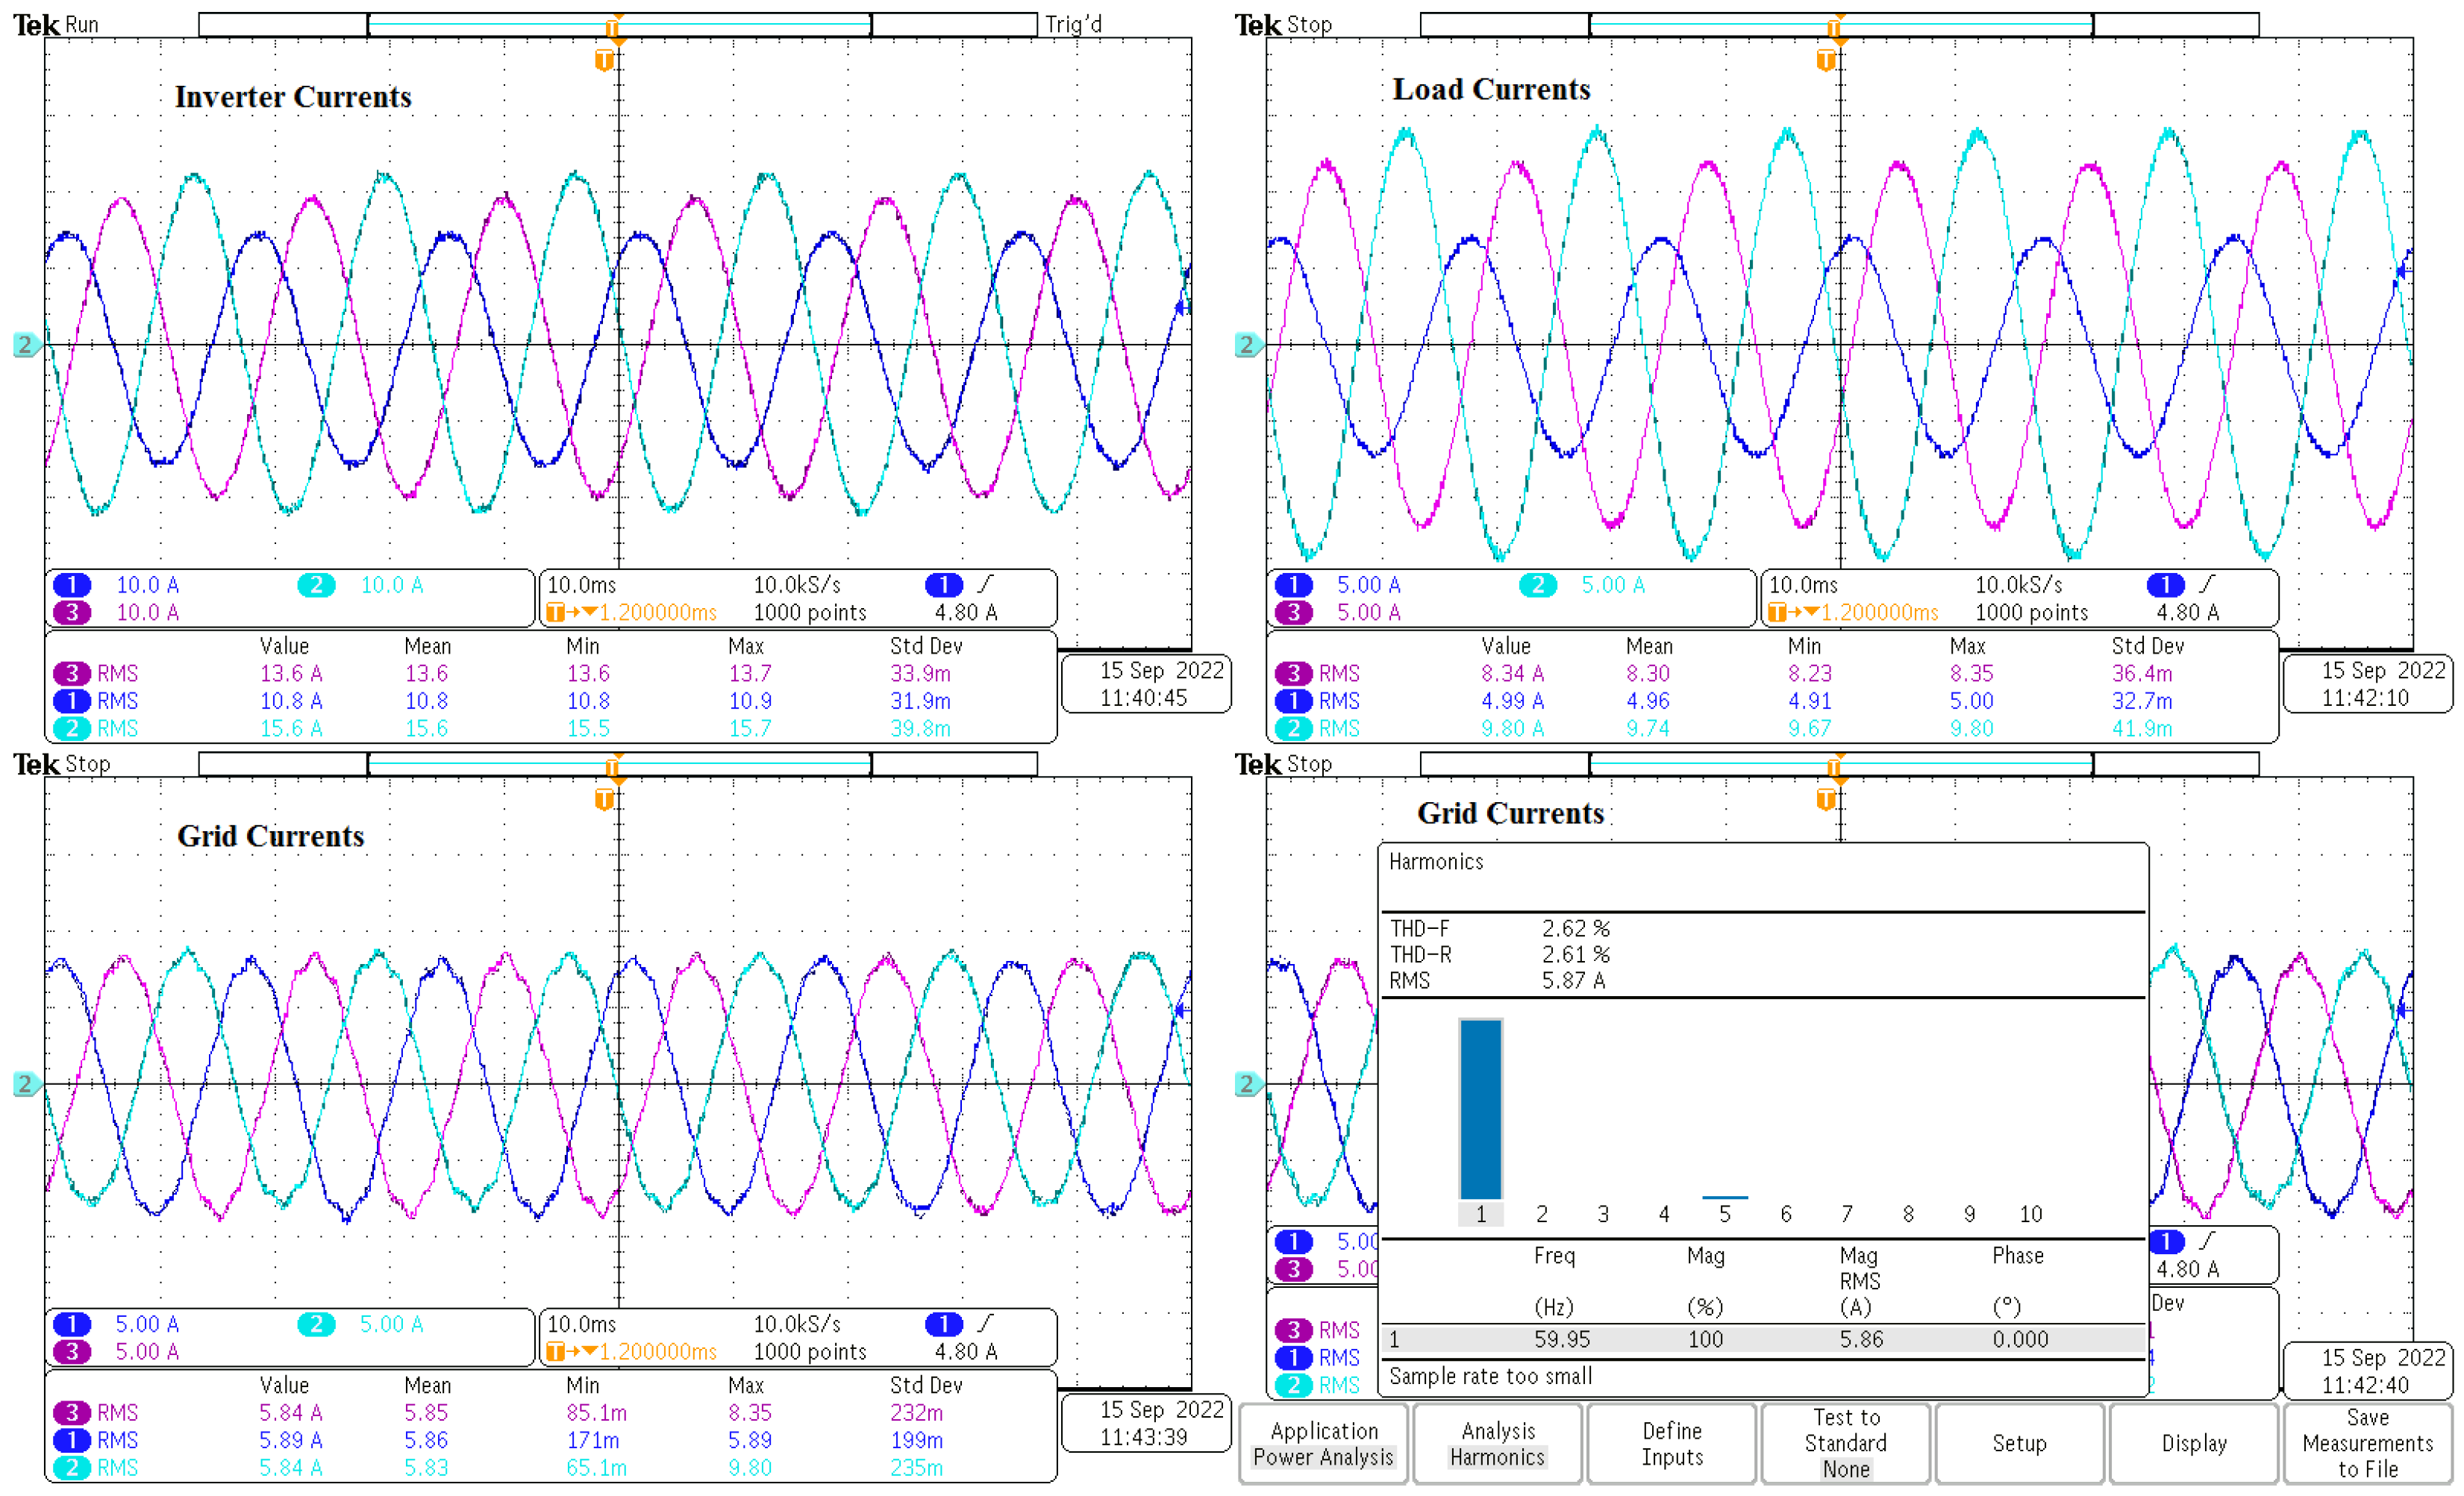Click the fundamental frequency 59.95 value
This screenshot has width=2464, height=1496.
(1562, 1339)
